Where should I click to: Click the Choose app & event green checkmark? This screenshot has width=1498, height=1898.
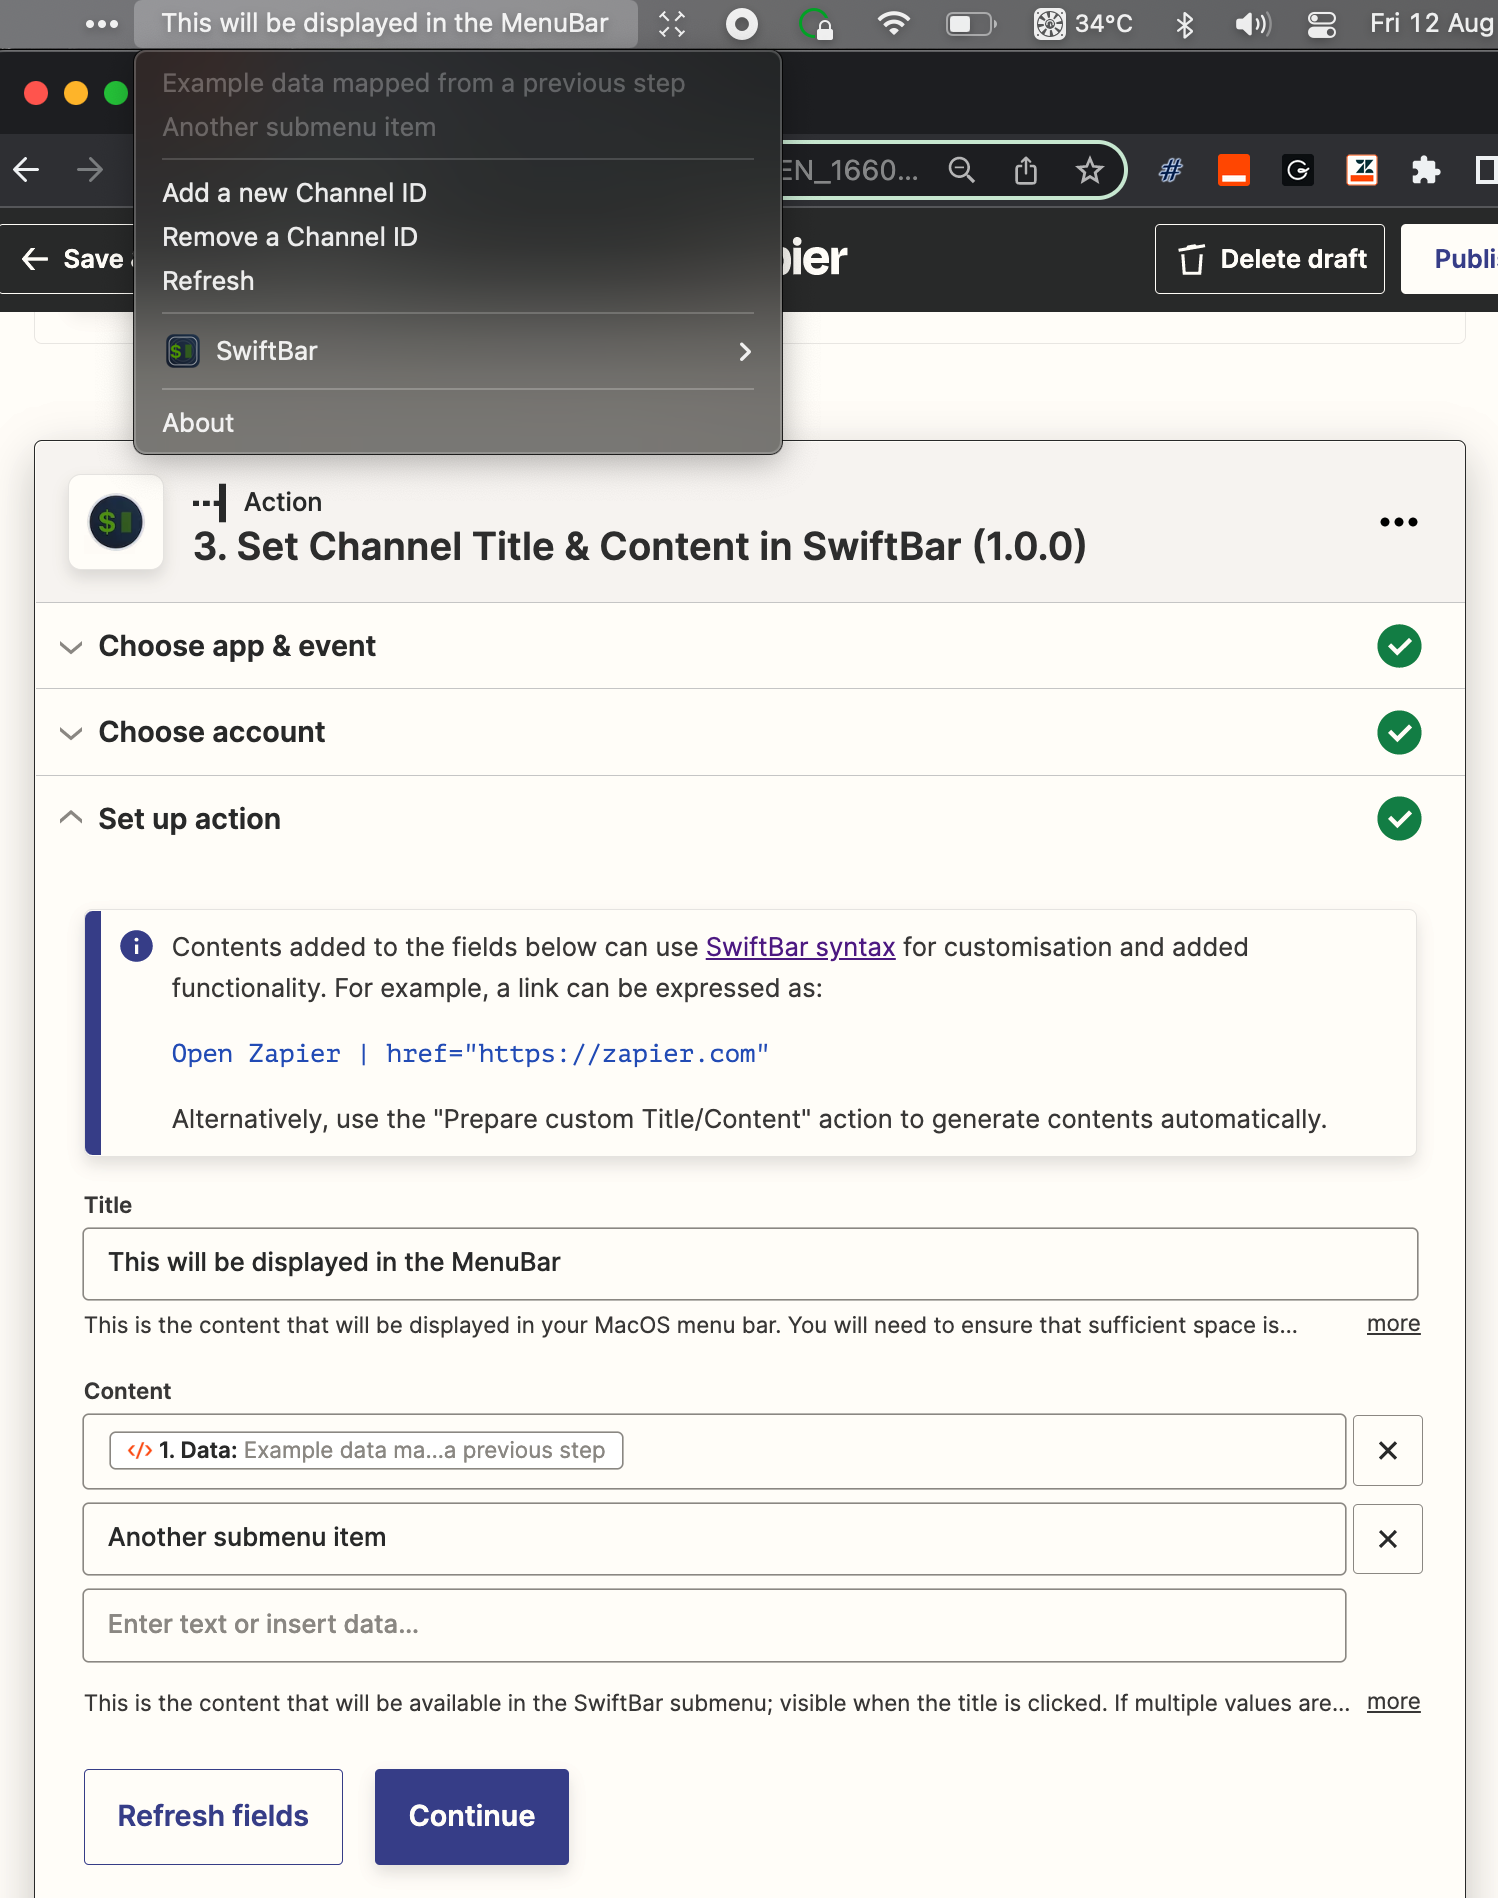pyautogui.click(x=1399, y=646)
